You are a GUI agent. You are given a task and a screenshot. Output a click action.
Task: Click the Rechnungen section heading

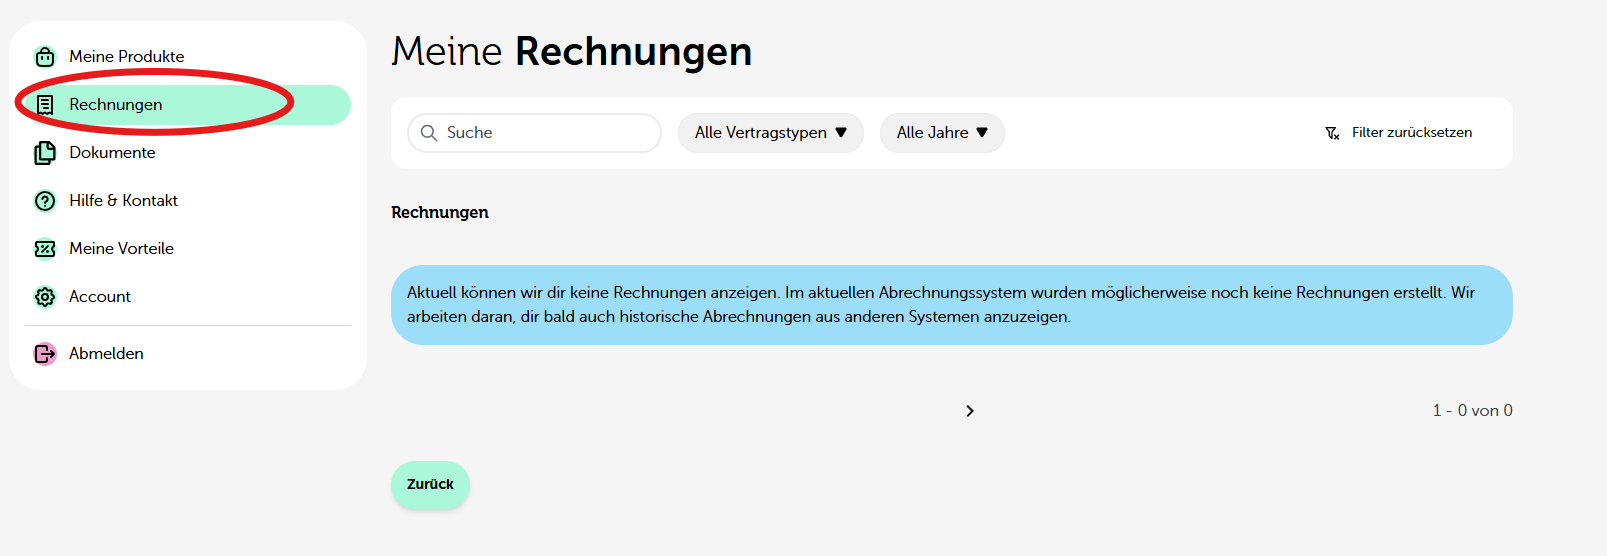(x=440, y=213)
